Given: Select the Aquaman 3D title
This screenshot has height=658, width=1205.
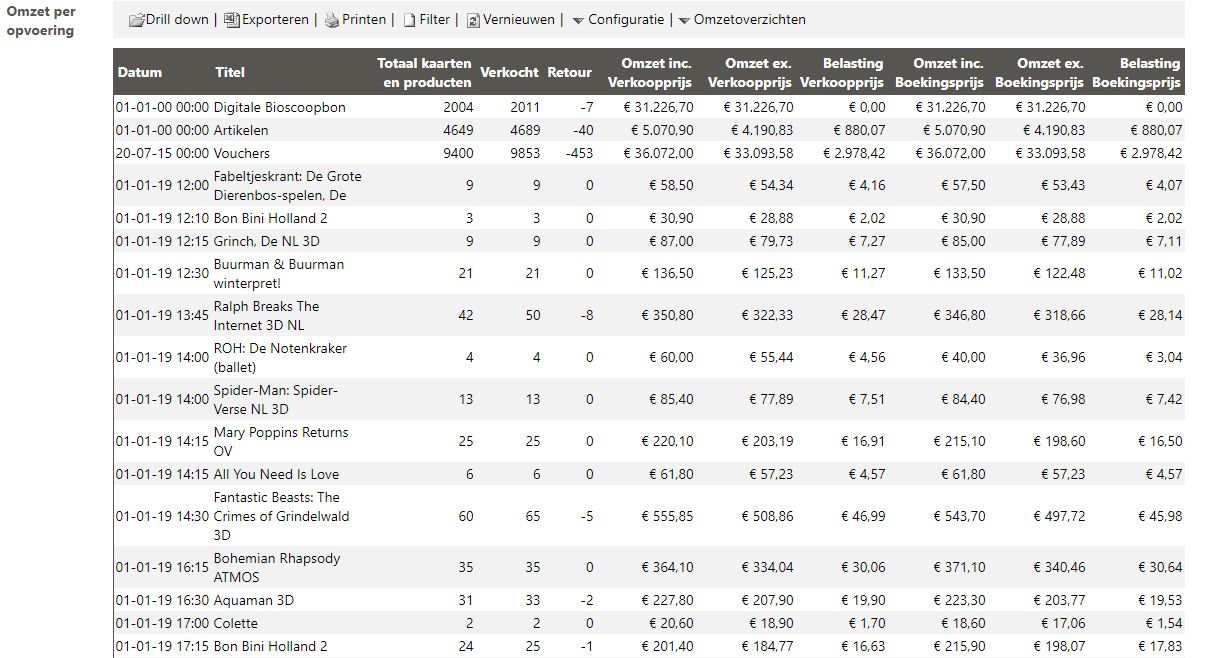Looking at the screenshot, I should [x=254, y=600].
